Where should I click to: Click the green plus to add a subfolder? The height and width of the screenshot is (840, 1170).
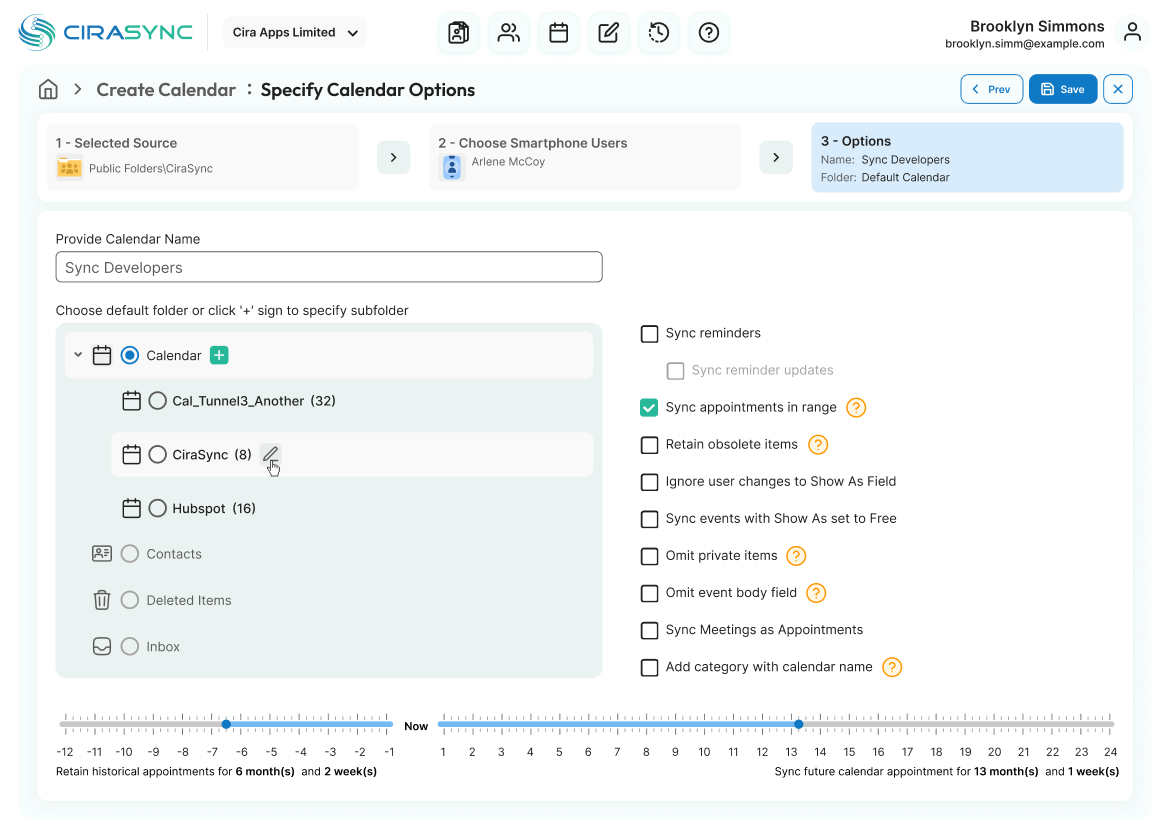219,355
